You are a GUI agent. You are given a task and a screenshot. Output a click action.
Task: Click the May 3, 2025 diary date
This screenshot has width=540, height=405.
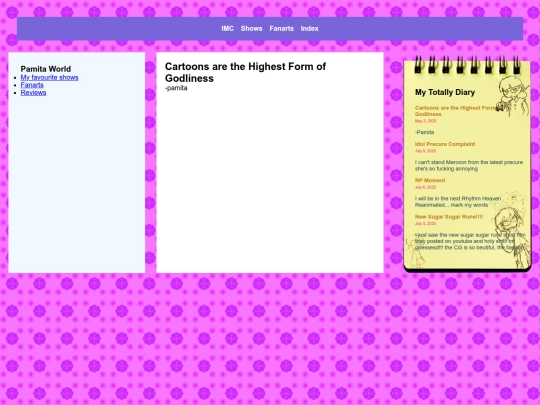[425, 121]
